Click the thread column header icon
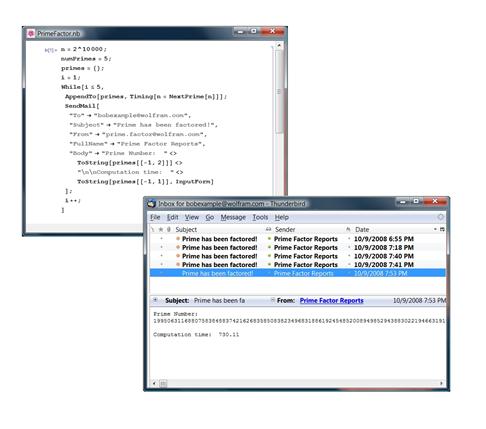This screenshot has width=486, height=429. click(x=153, y=229)
